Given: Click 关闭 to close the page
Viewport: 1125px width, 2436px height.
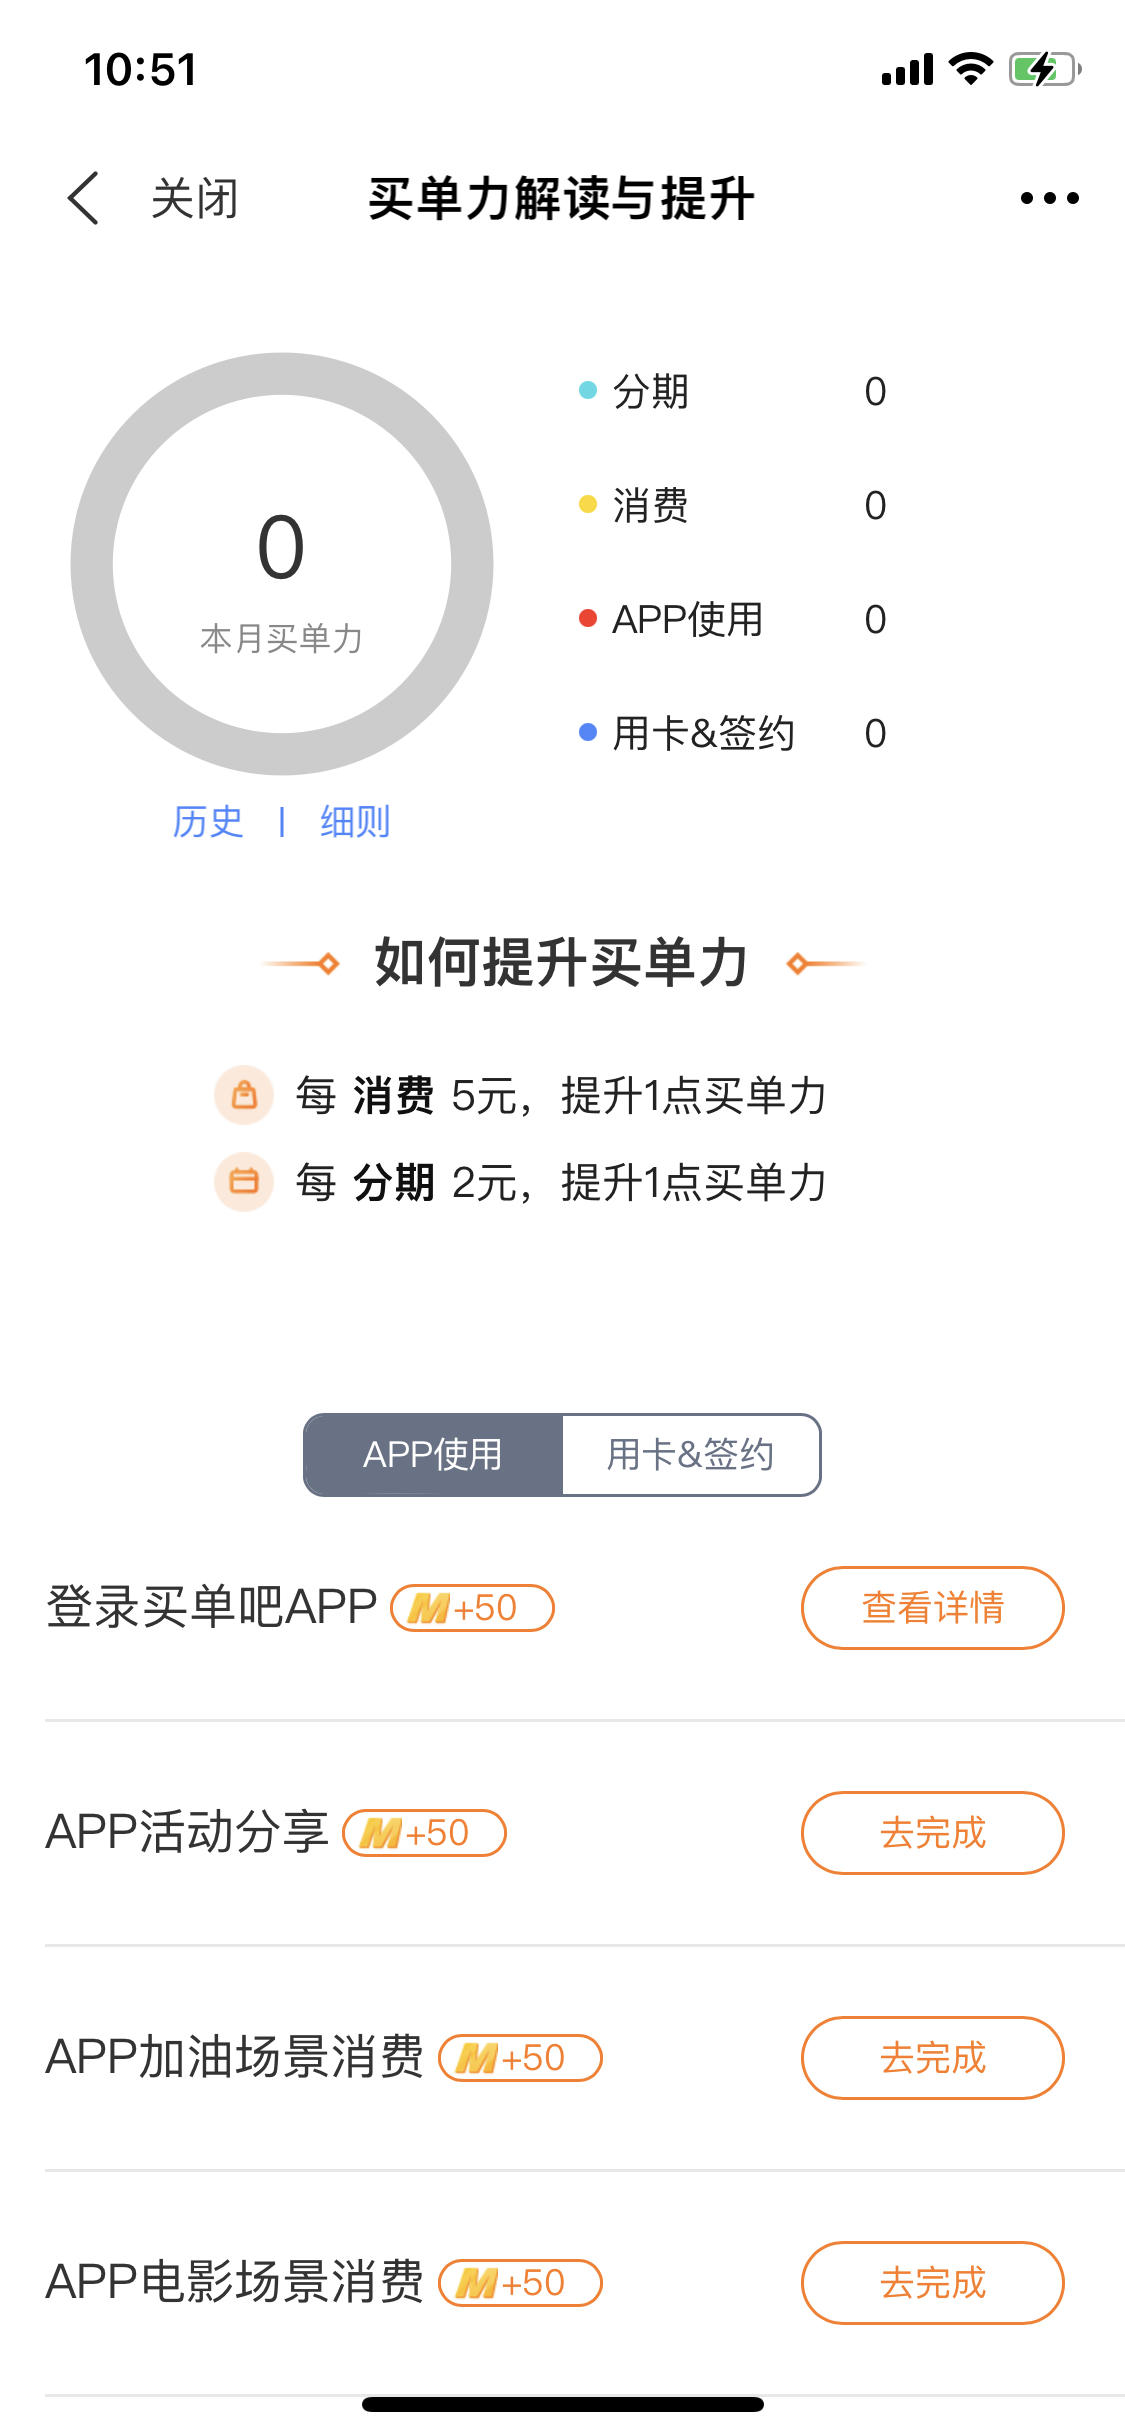Looking at the screenshot, I should (195, 199).
